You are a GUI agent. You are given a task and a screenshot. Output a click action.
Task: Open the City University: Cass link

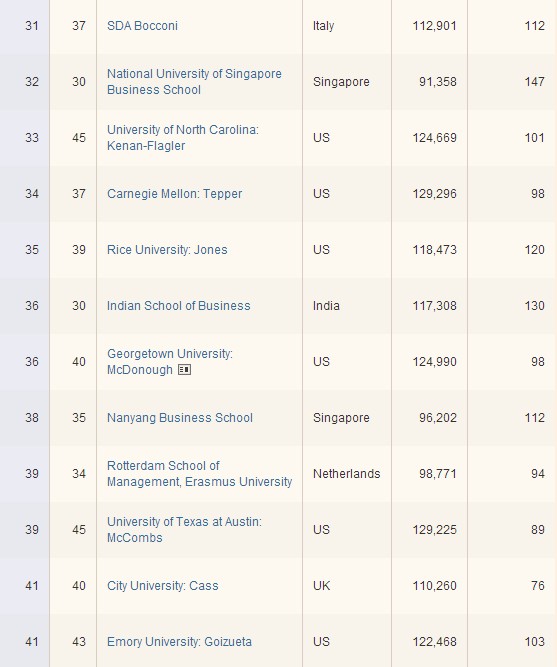(163, 586)
